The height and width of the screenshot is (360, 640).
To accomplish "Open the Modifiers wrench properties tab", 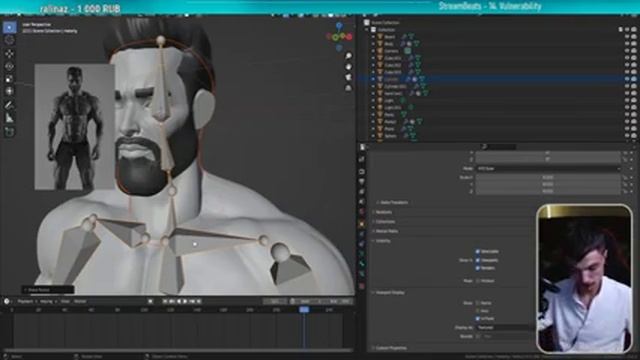I will pyautogui.click(x=362, y=234).
